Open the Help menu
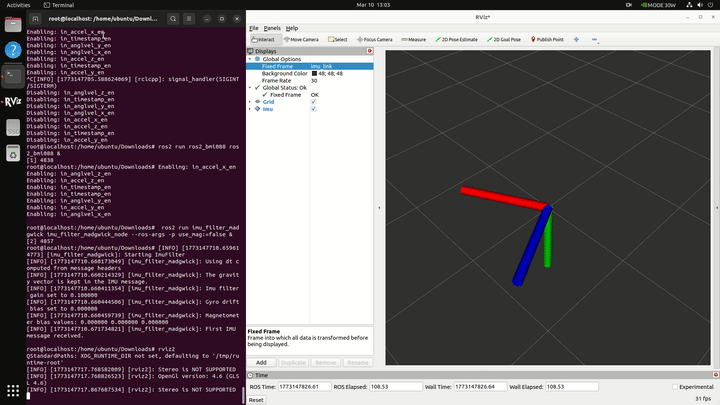 pyautogui.click(x=292, y=28)
